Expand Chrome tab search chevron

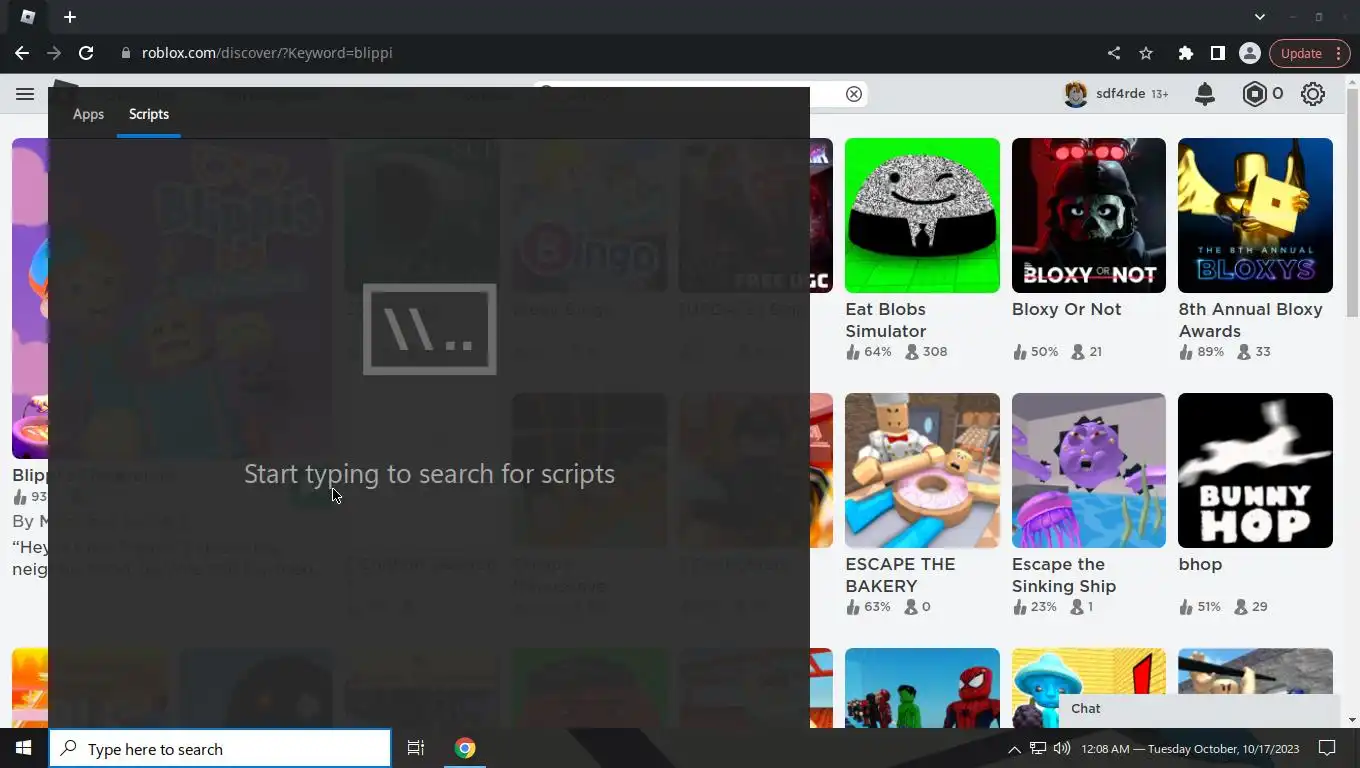1260,17
